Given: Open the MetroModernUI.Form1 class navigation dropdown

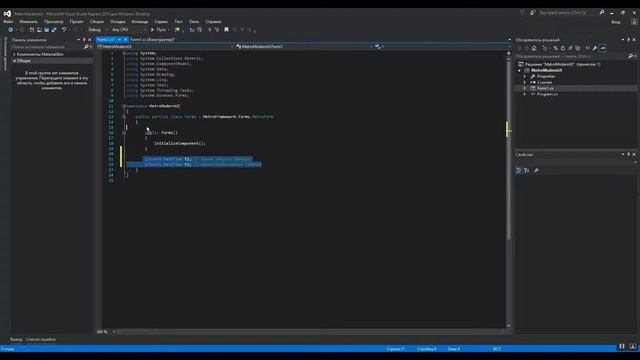Looking at the screenshot, I should tap(304, 47).
